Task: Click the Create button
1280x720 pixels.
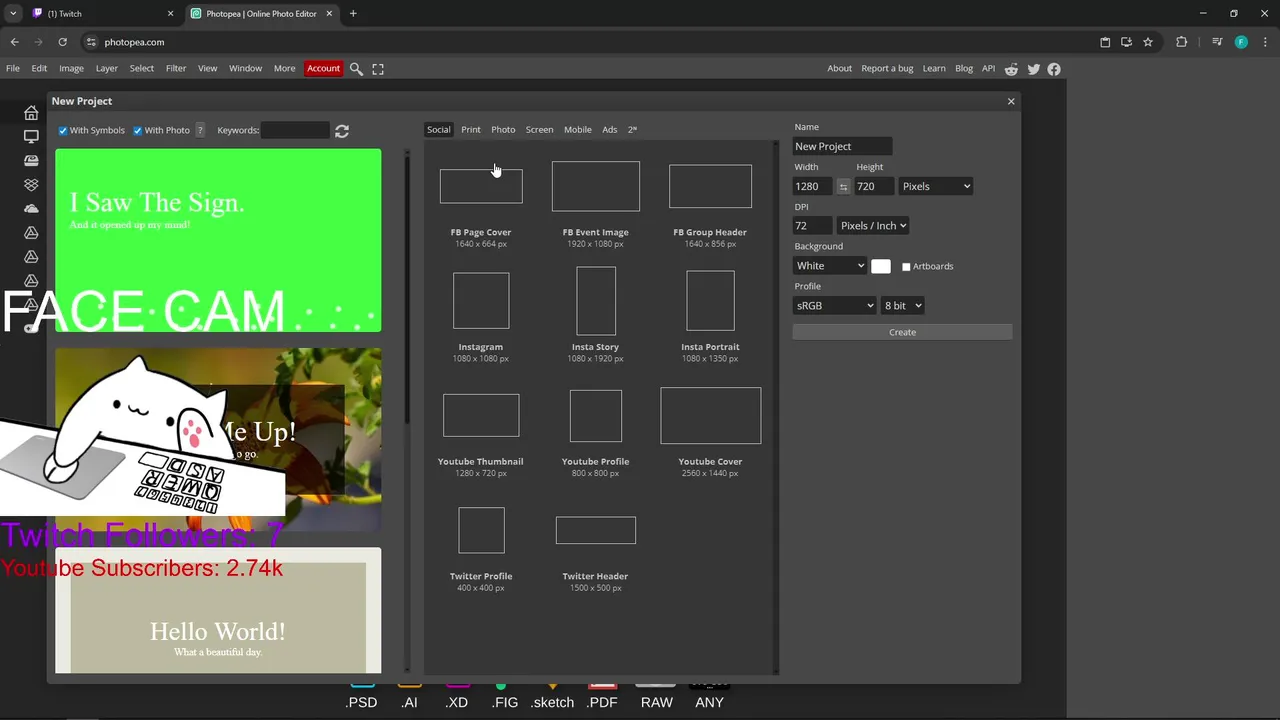Action: (902, 332)
